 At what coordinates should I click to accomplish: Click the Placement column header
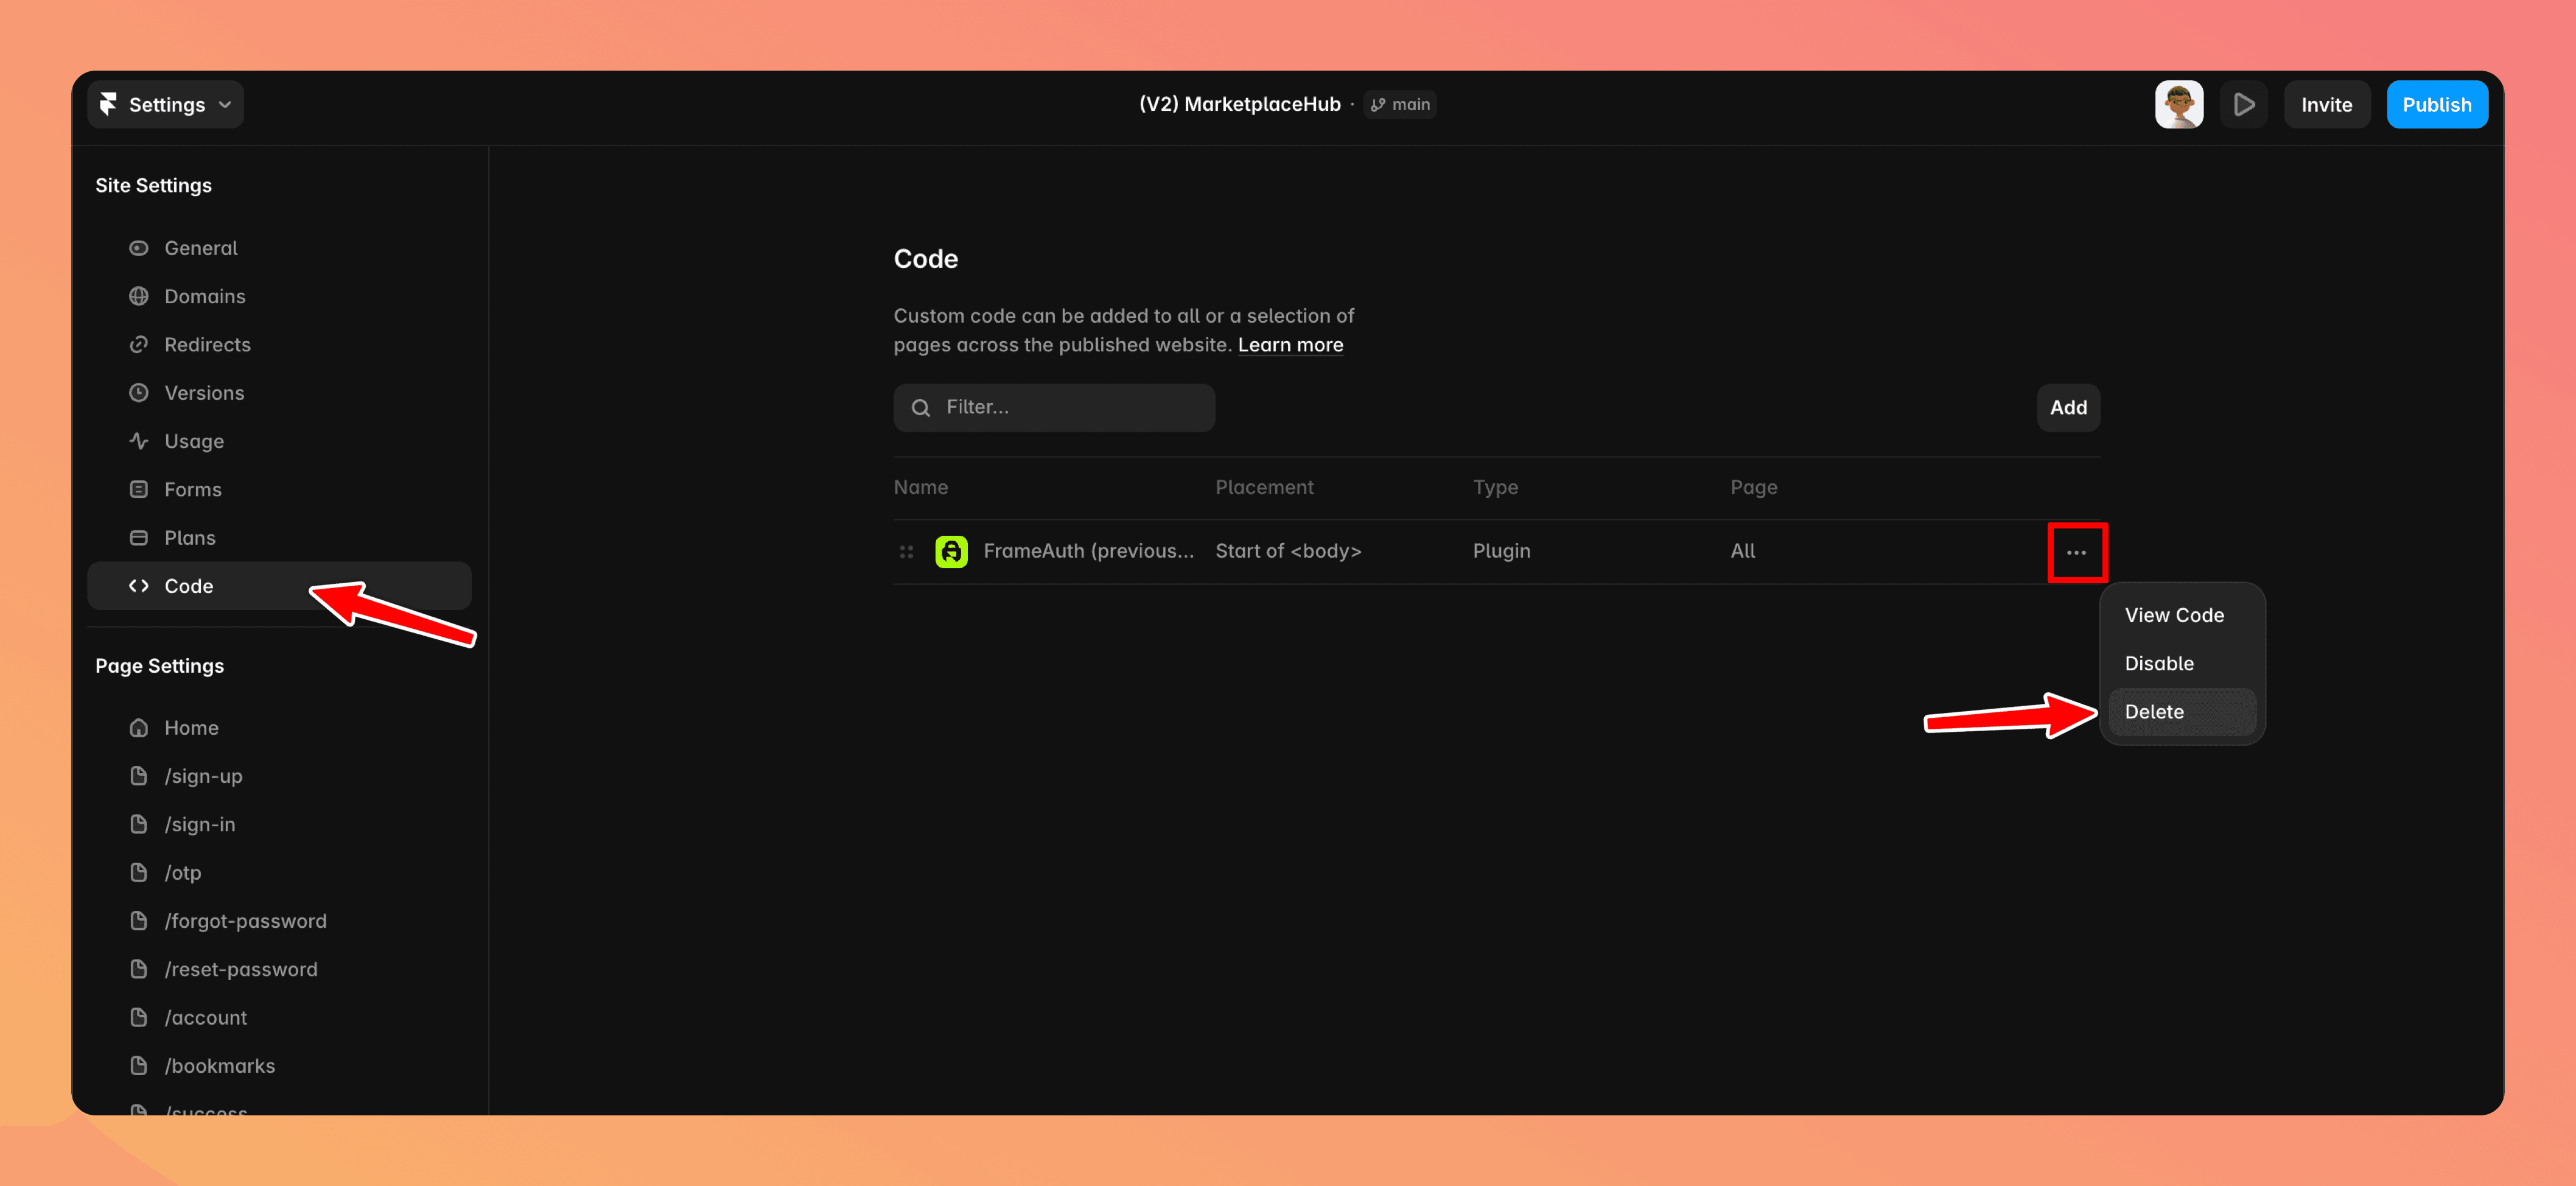click(x=1264, y=487)
